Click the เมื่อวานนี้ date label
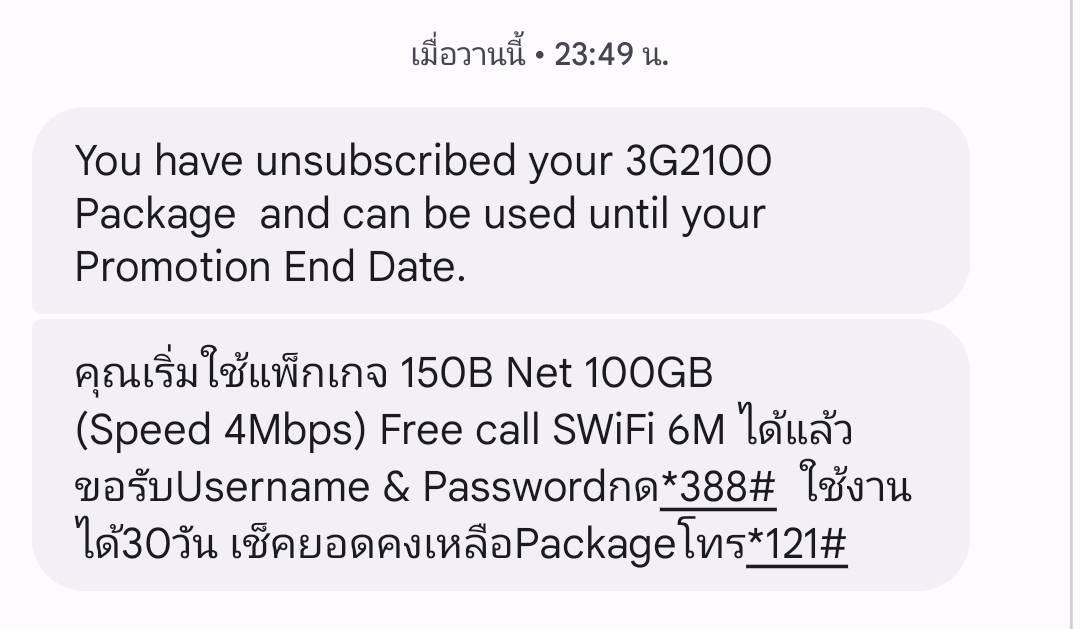The height and width of the screenshot is (629, 1080). (x=468, y=54)
